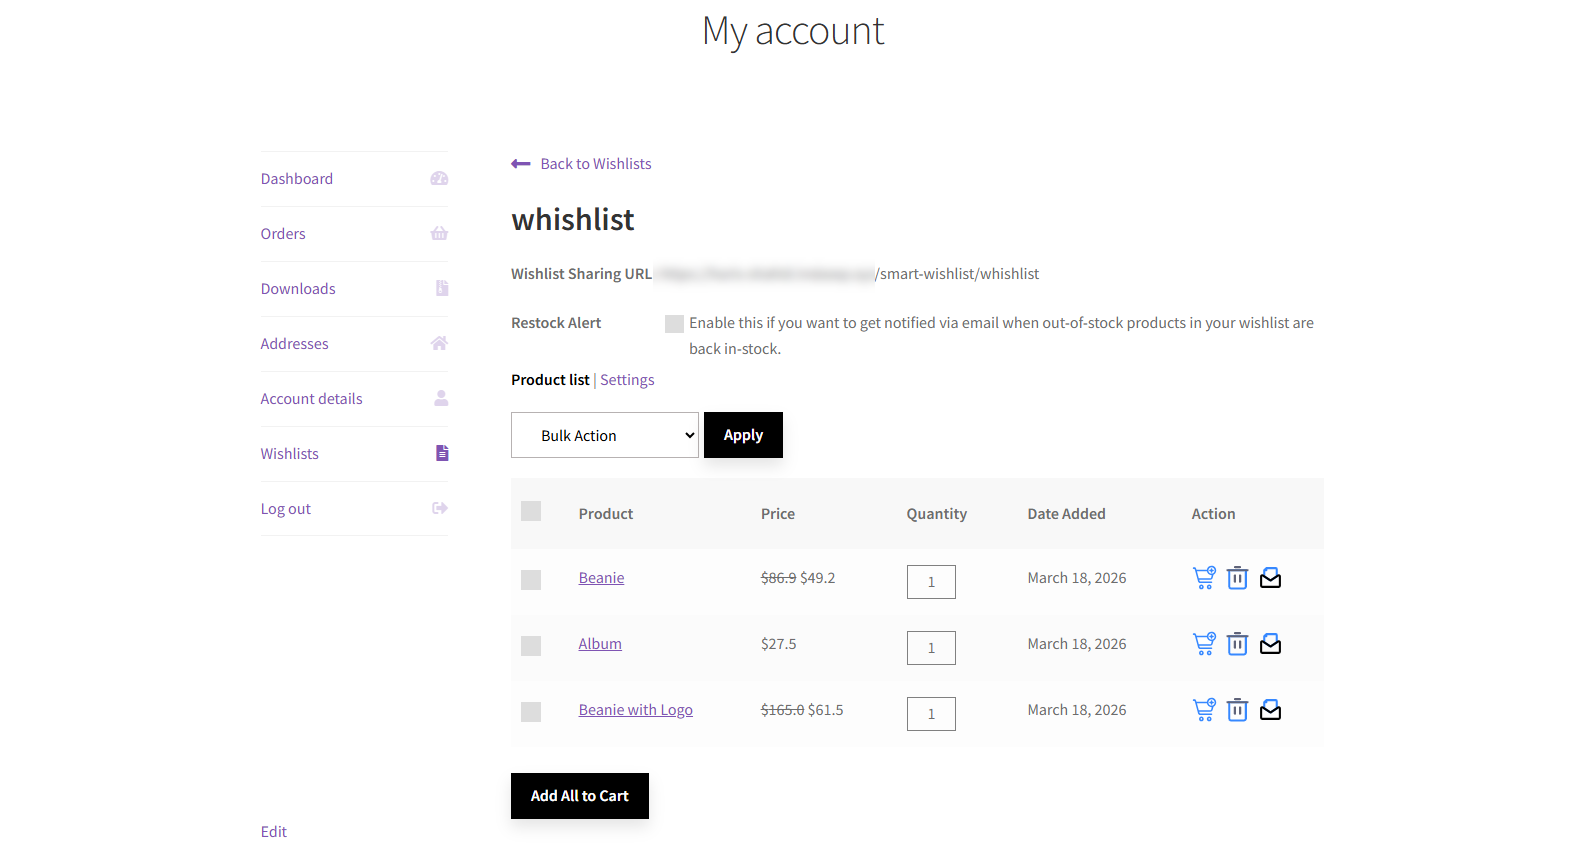Add Album to cart via cart icon
1580x863 pixels.
pyautogui.click(x=1204, y=644)
